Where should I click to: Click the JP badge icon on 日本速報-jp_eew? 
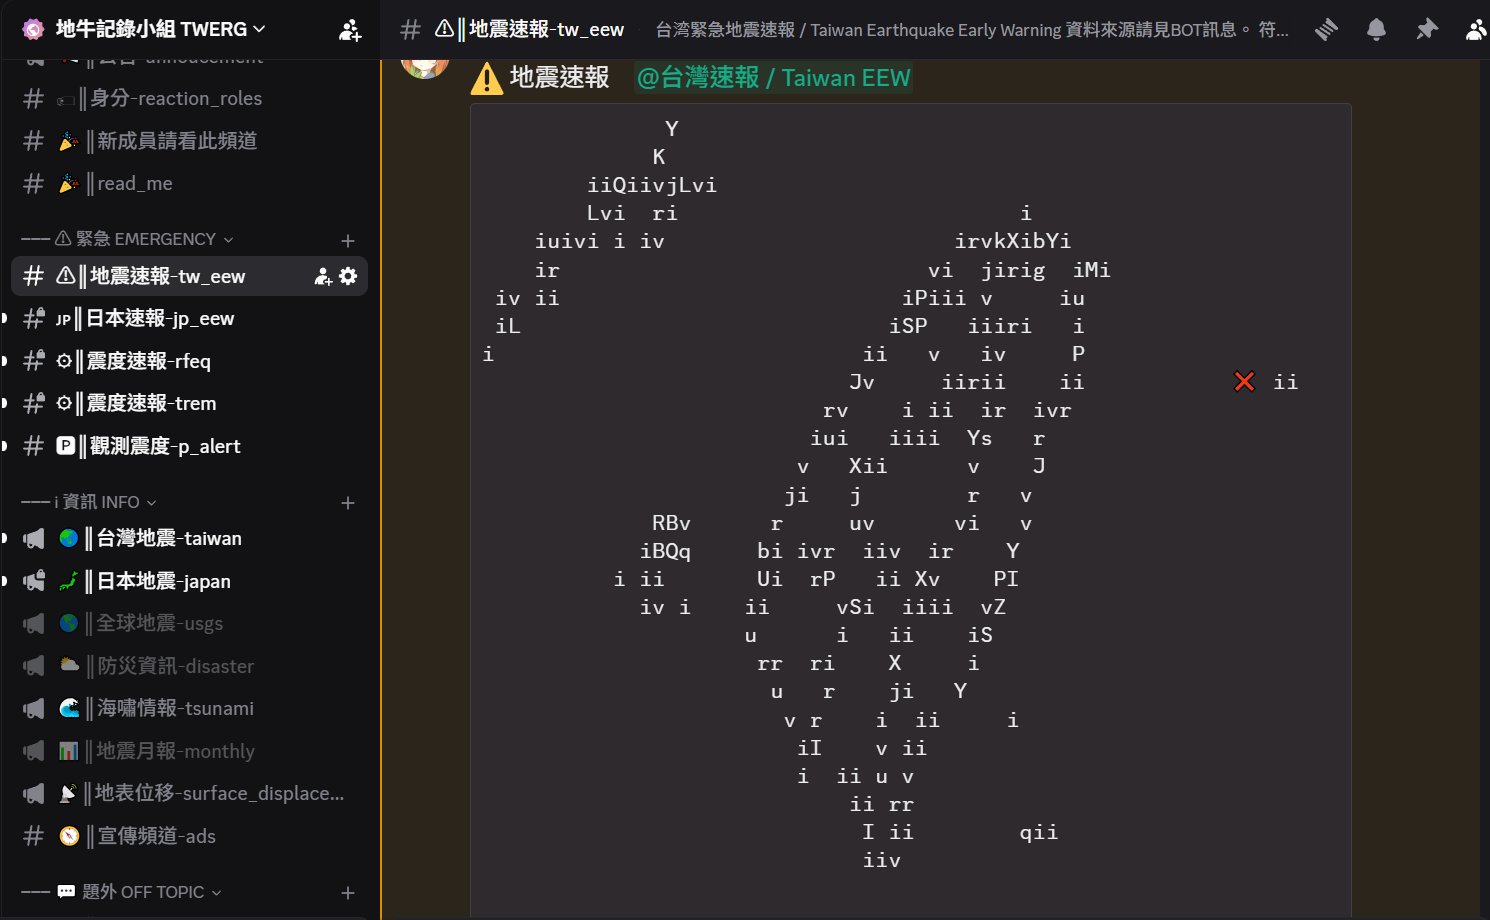click(x=62, y=319)
